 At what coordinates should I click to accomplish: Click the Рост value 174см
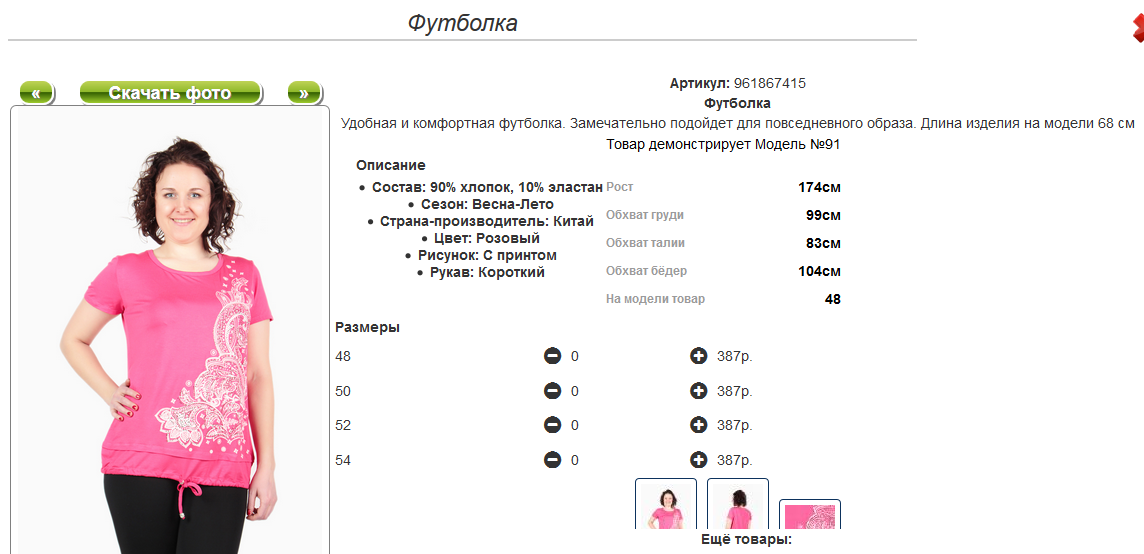pos(819,187)
